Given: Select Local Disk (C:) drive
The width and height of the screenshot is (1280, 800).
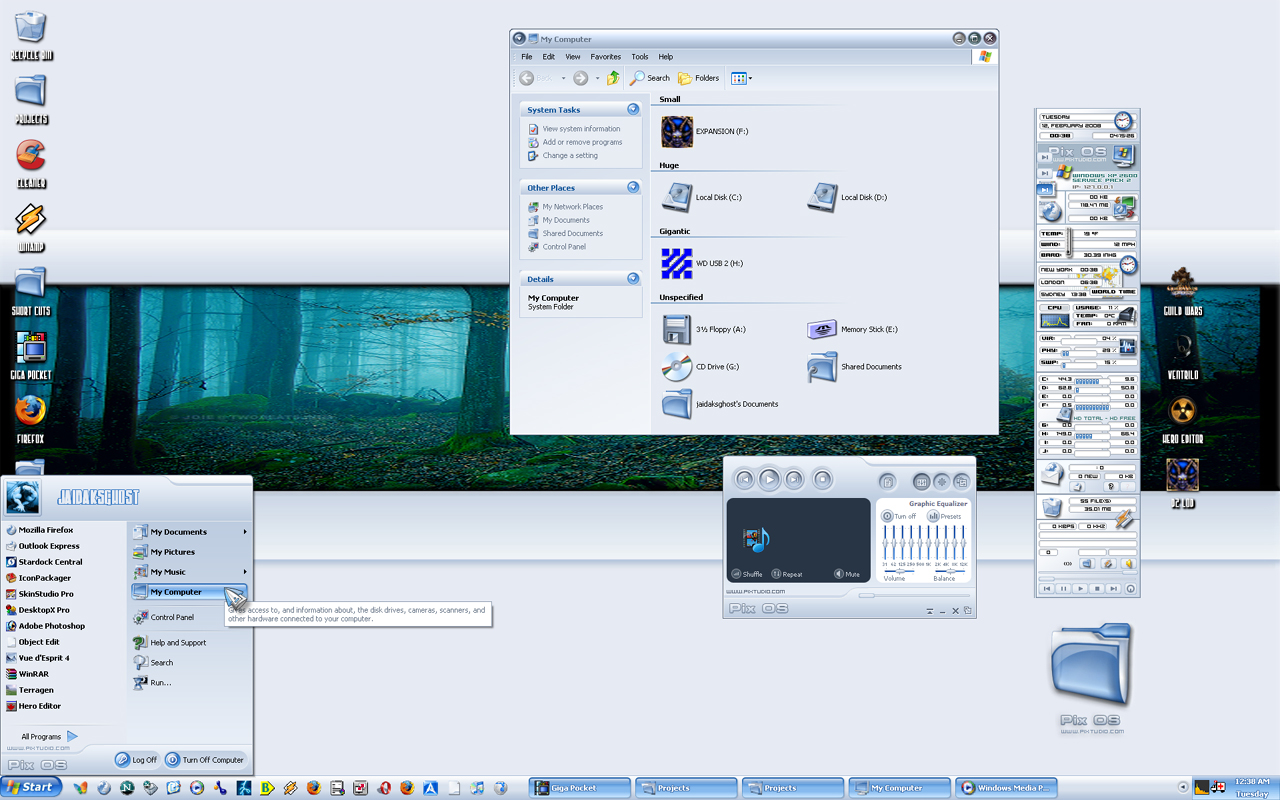Looking at the screenshot, I should [x=701, y=197].
